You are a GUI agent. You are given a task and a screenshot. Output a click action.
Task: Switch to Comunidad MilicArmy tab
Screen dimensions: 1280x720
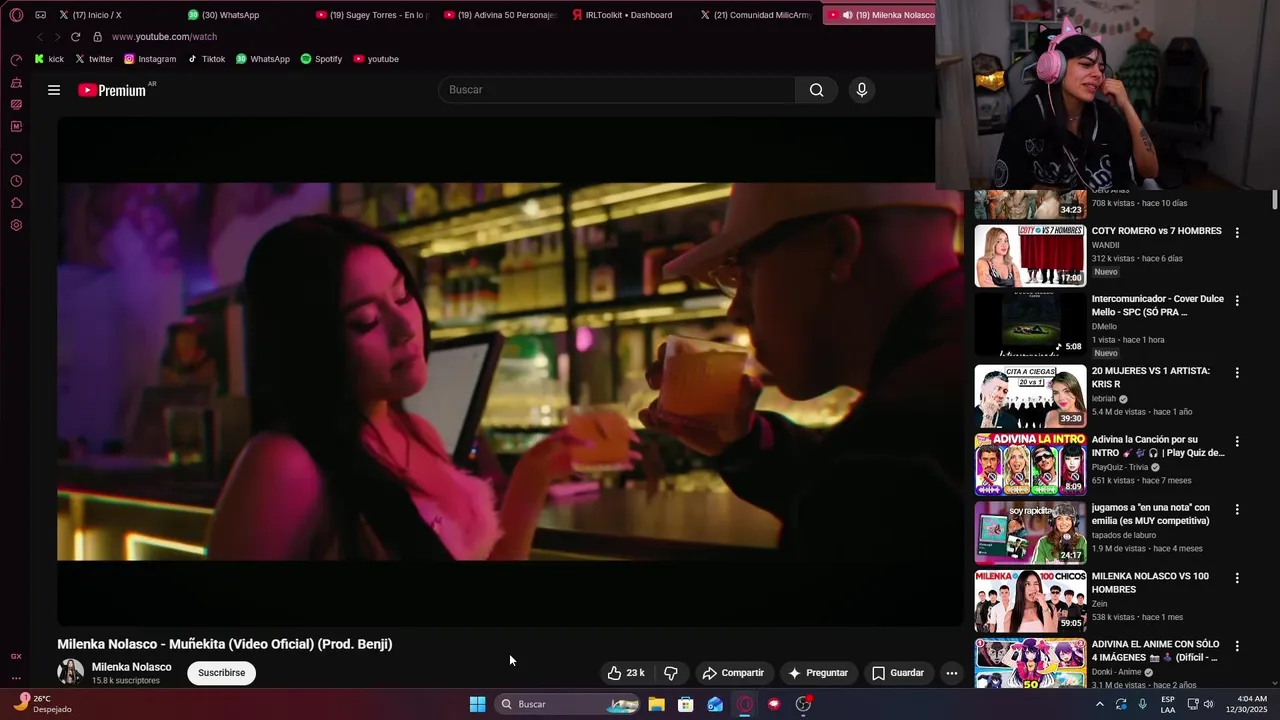pyautogui.click(x=756, y=15)
